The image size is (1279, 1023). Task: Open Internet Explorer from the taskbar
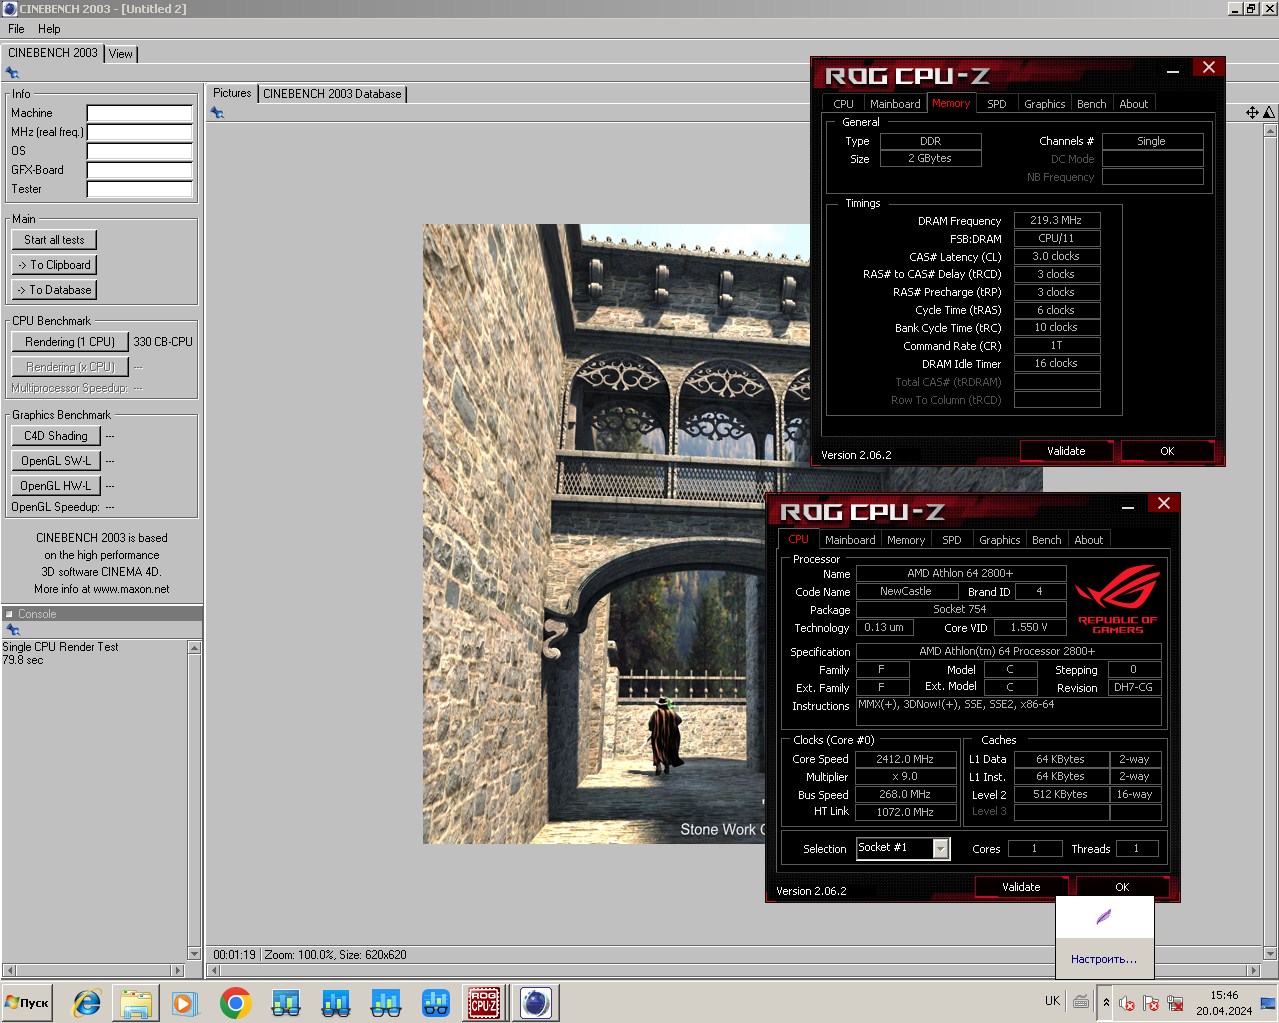click(x=87, y=1002)
